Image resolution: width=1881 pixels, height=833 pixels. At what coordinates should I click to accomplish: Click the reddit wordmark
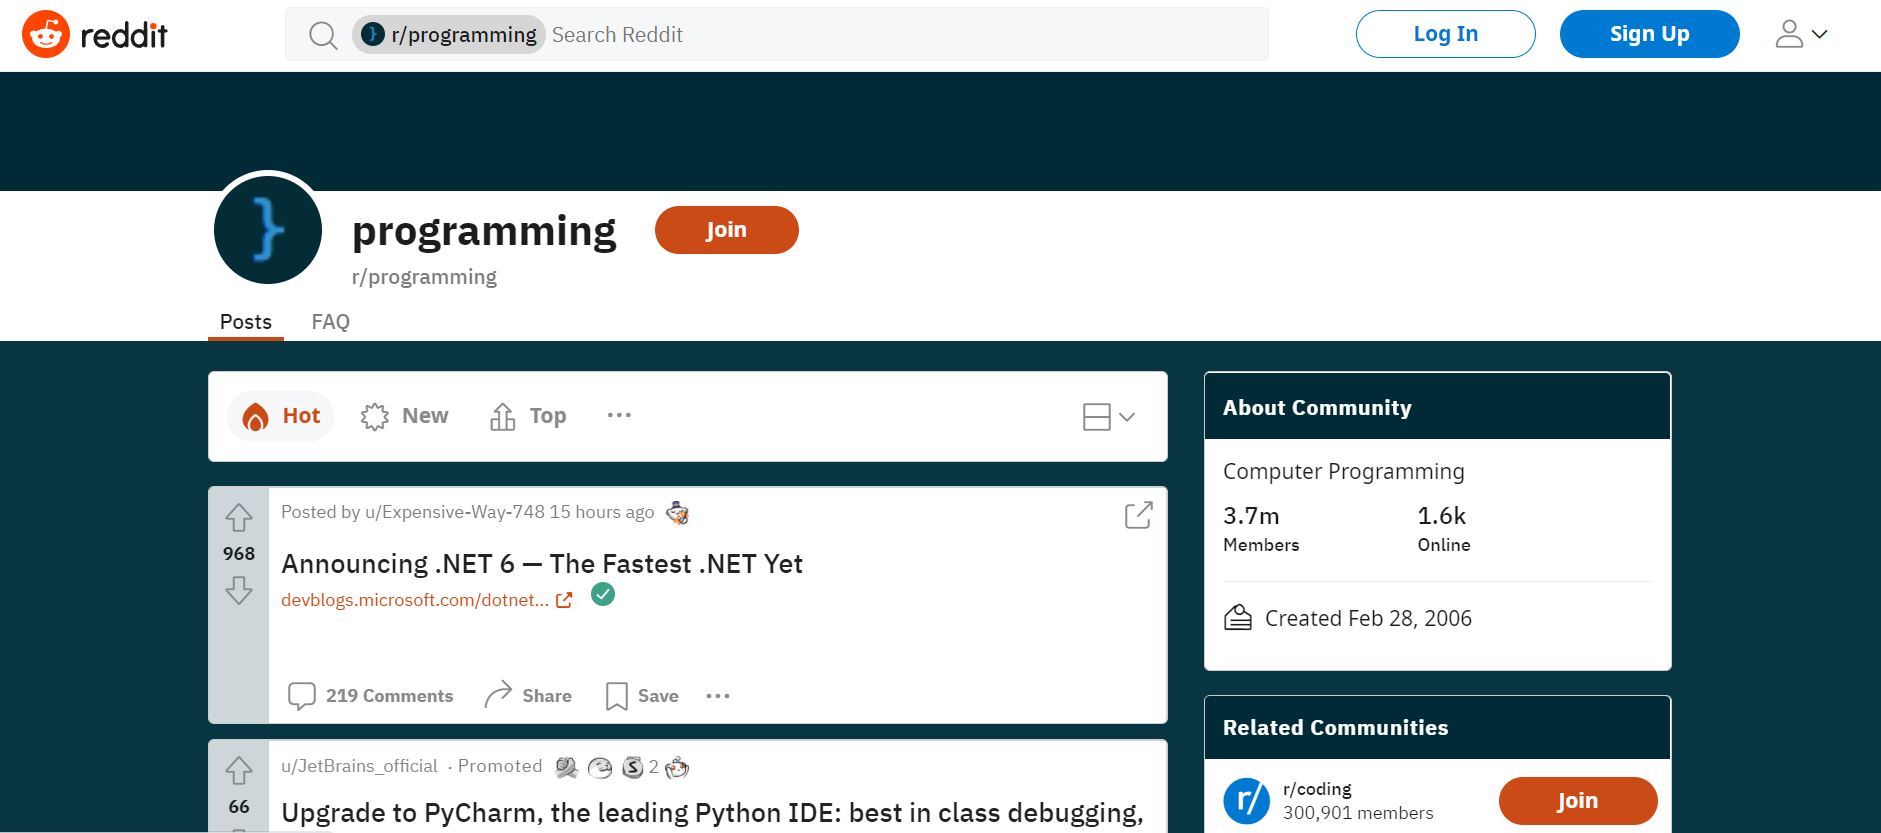[x=124, y=36]
